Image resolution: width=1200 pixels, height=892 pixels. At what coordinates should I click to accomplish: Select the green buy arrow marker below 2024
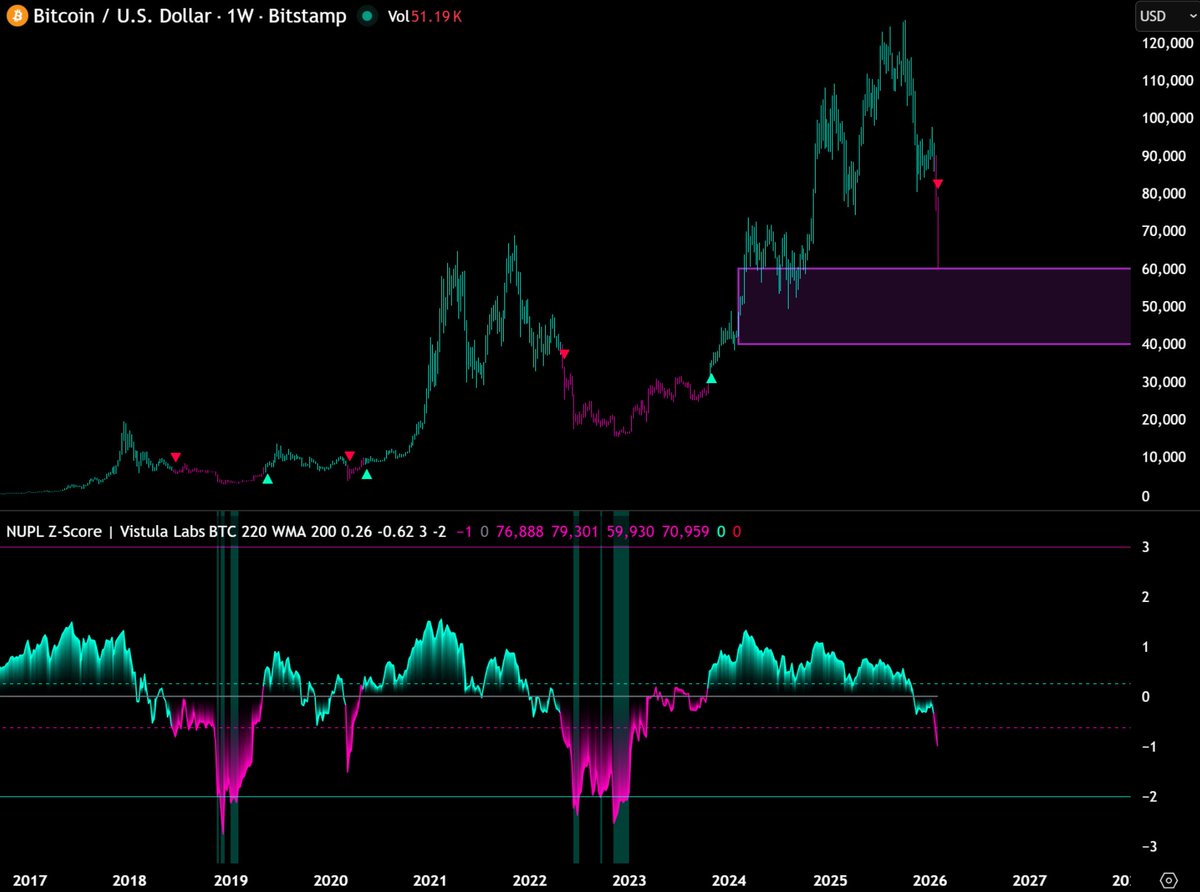pyautogui.click(x=711, y=379)
